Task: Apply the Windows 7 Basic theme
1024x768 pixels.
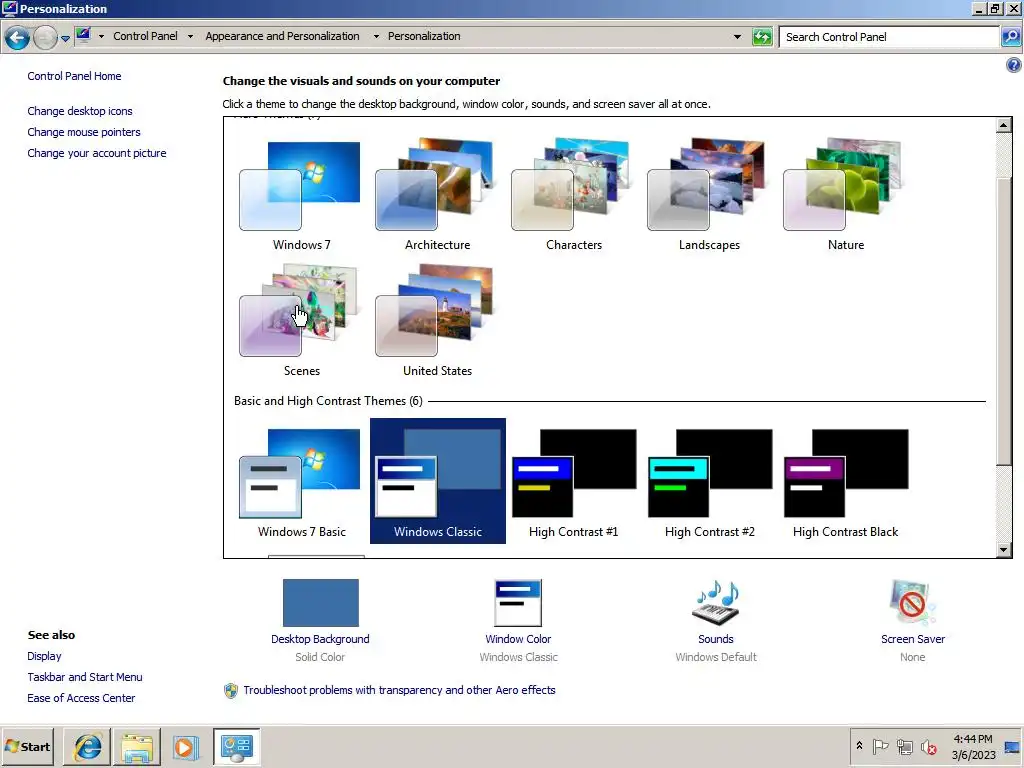Action: 301,482
